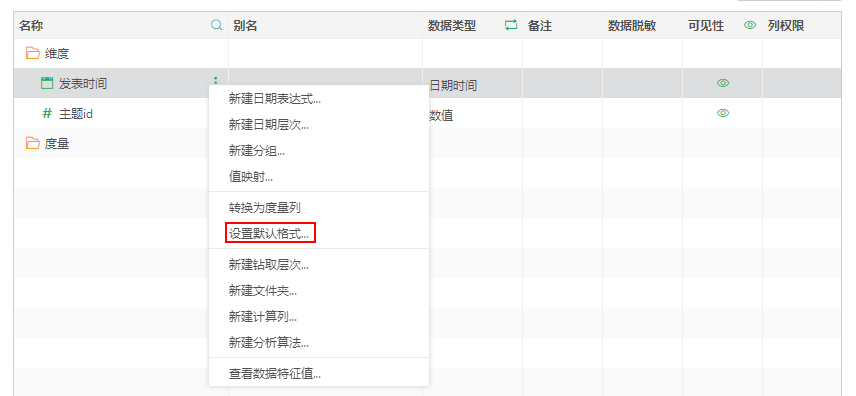856x396 pixels.
Task: Toggle visibility of the 发表时间 field
Action: tap(723, 83)
